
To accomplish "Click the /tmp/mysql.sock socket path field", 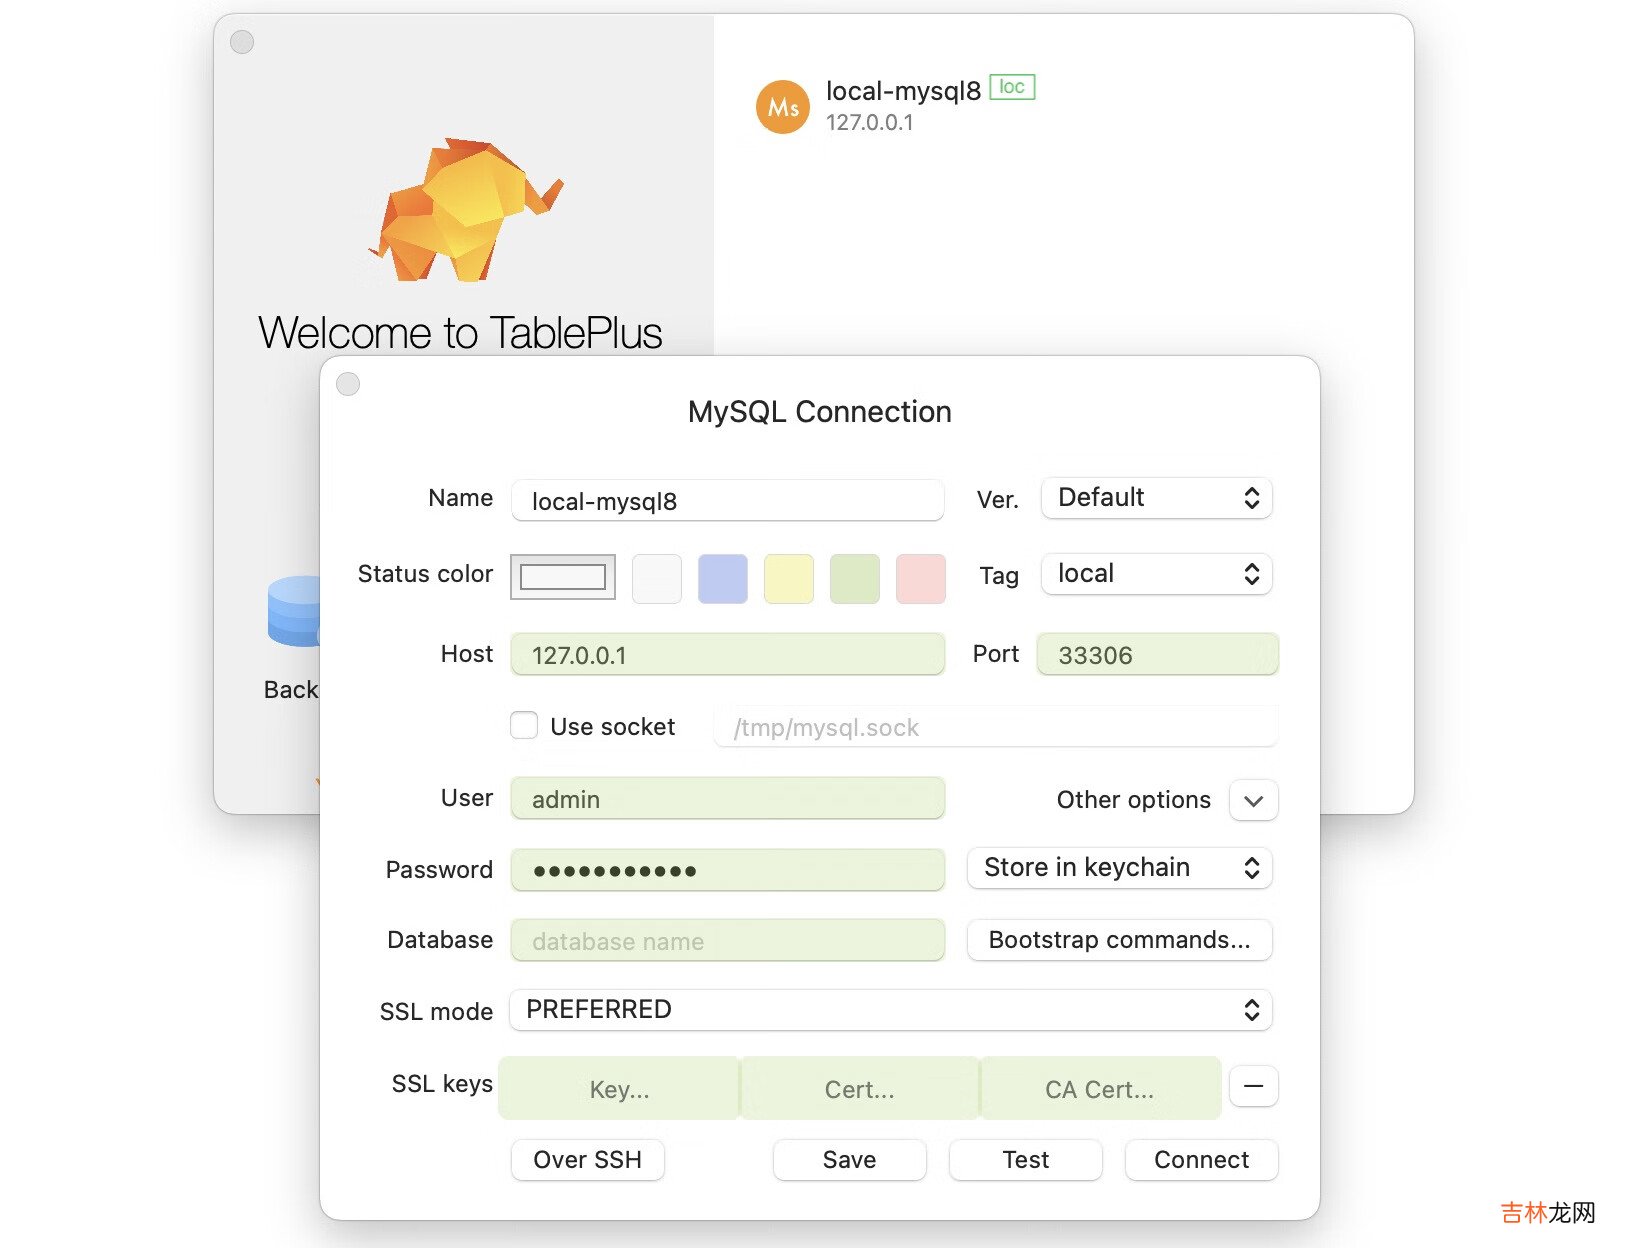I will pyautogui.click(x=996, y=727).
